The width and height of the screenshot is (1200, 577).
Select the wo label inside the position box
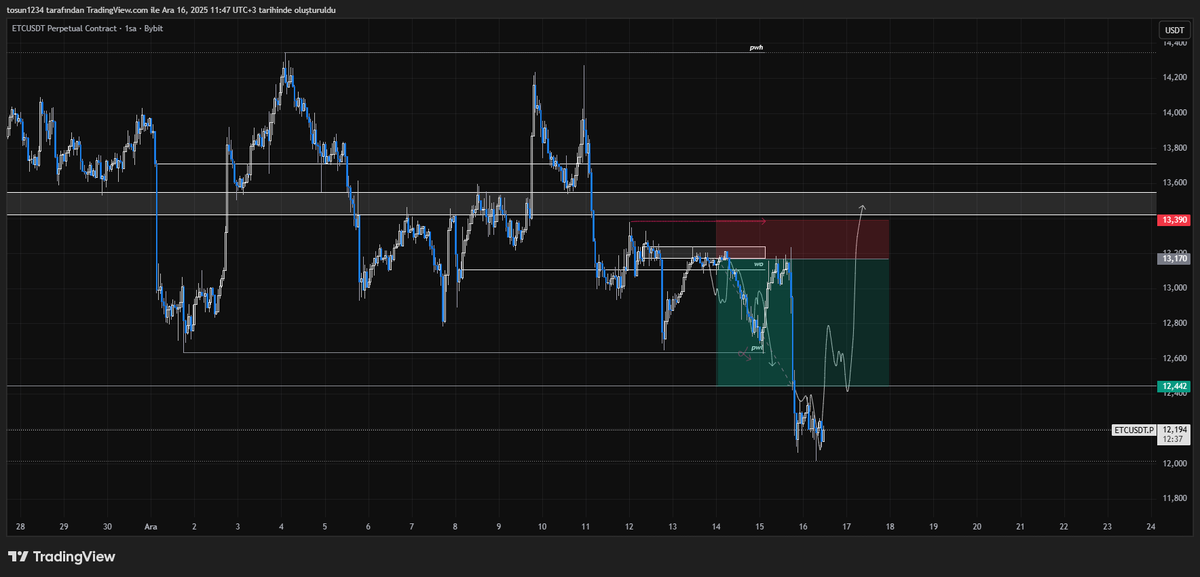coord(758,264)
